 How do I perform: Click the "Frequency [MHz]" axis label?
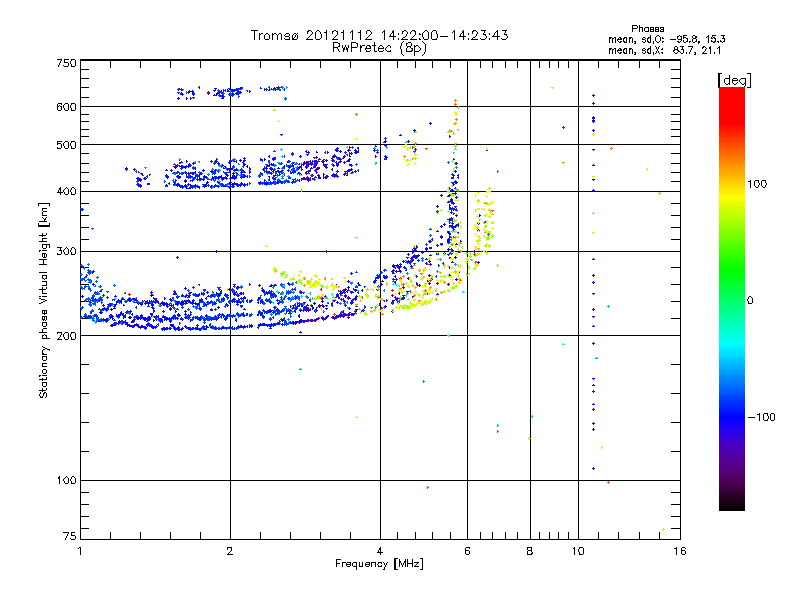point(379,564)
